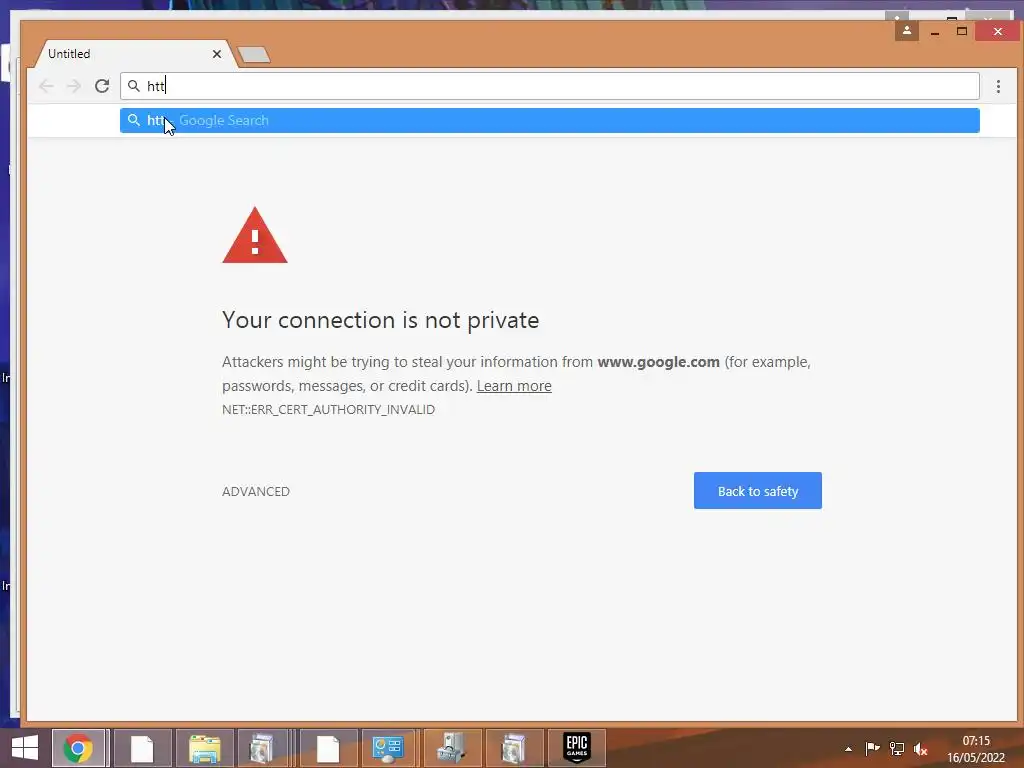Screen dimensions: 1024x768
Task: Click the 'Your connection is not private' heading
Action: 381,320
